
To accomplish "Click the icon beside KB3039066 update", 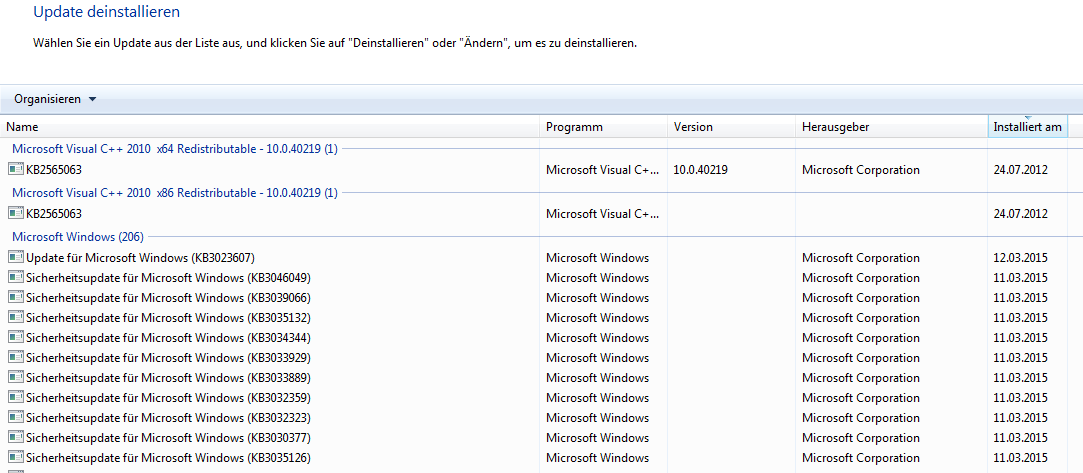I will coord(15,298).
